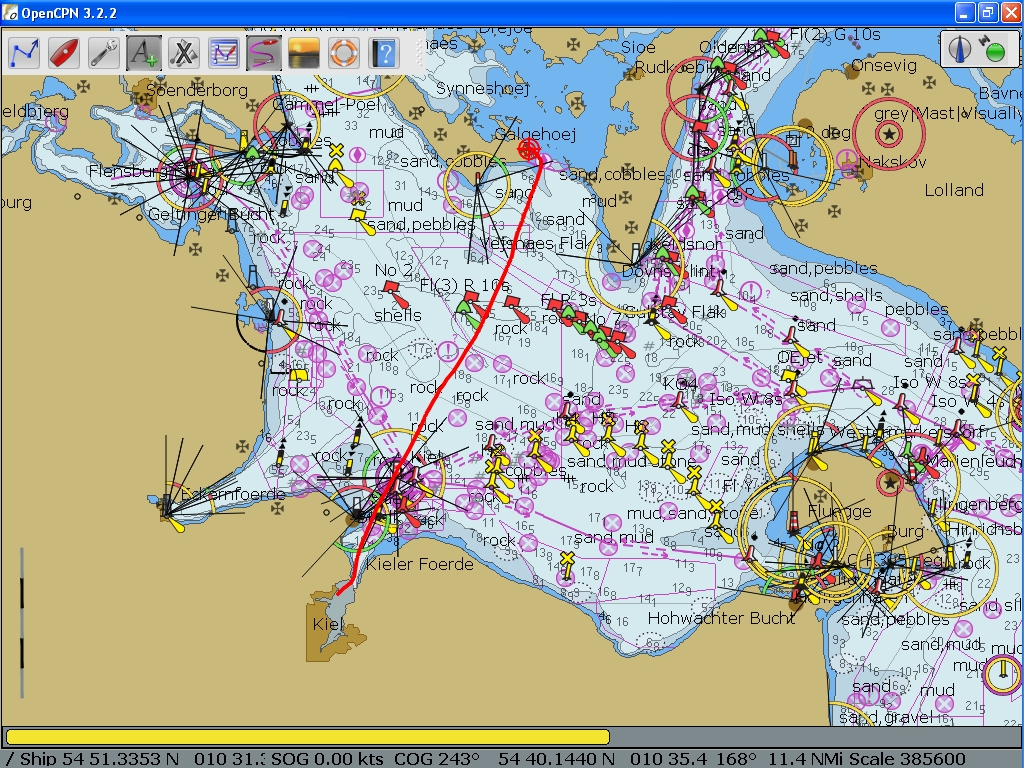Click the 'Nakskov' label
Image resolution: width=1024 pixels, height=768 pixels.
[892, 162]
